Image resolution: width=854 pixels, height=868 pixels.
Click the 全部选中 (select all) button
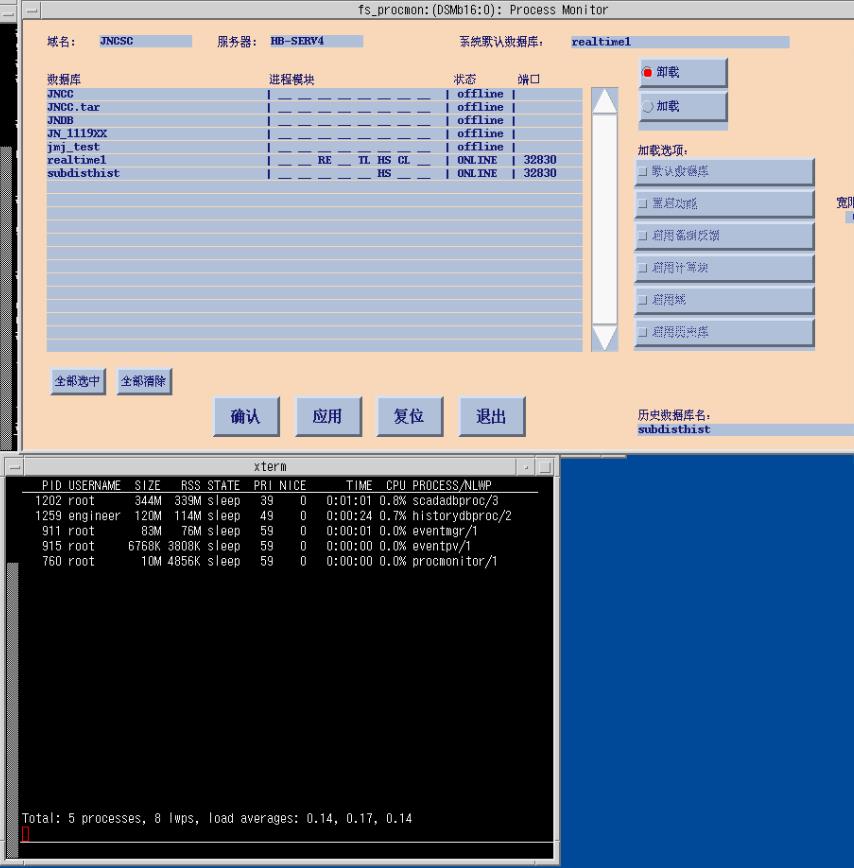(77, 381)
